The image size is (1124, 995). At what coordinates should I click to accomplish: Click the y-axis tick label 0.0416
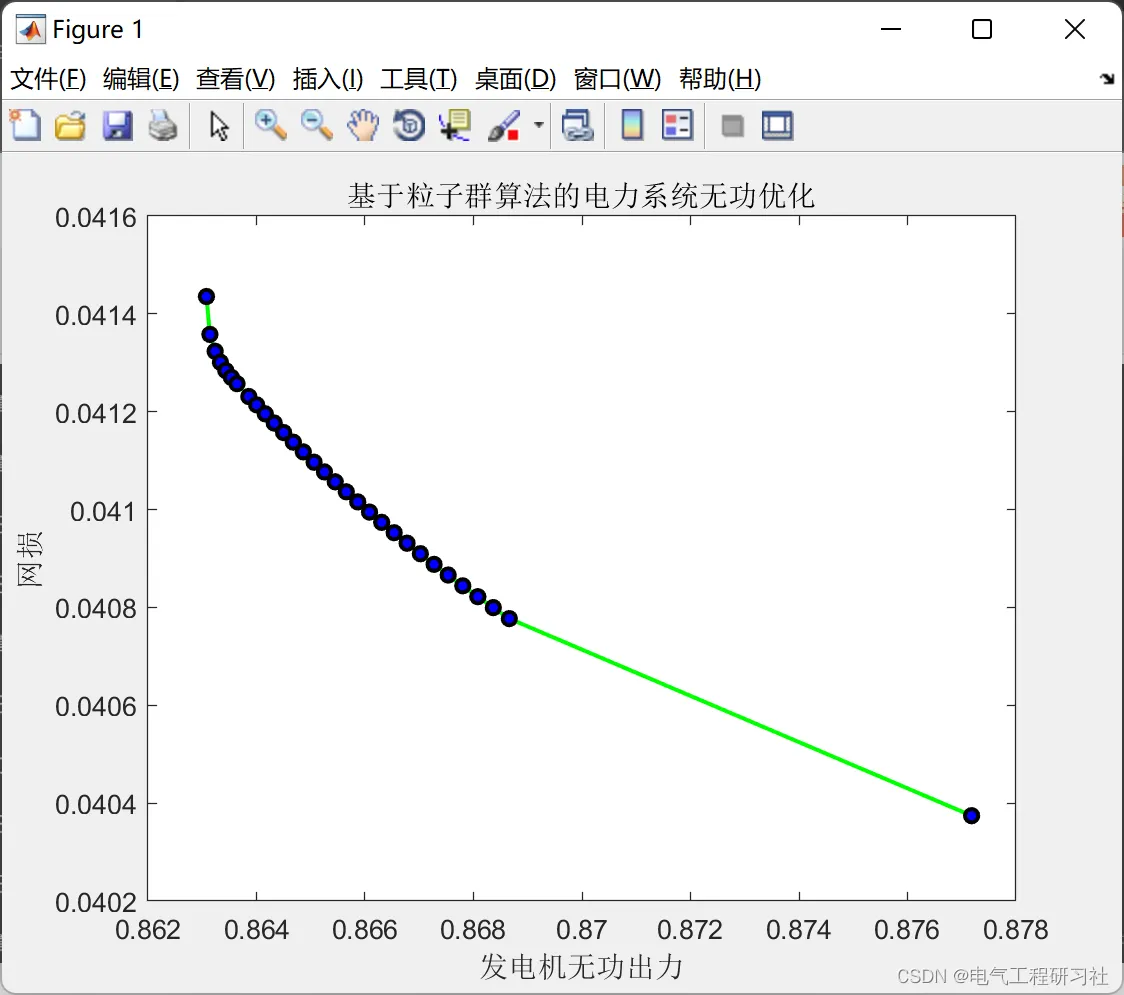[96, 218]
